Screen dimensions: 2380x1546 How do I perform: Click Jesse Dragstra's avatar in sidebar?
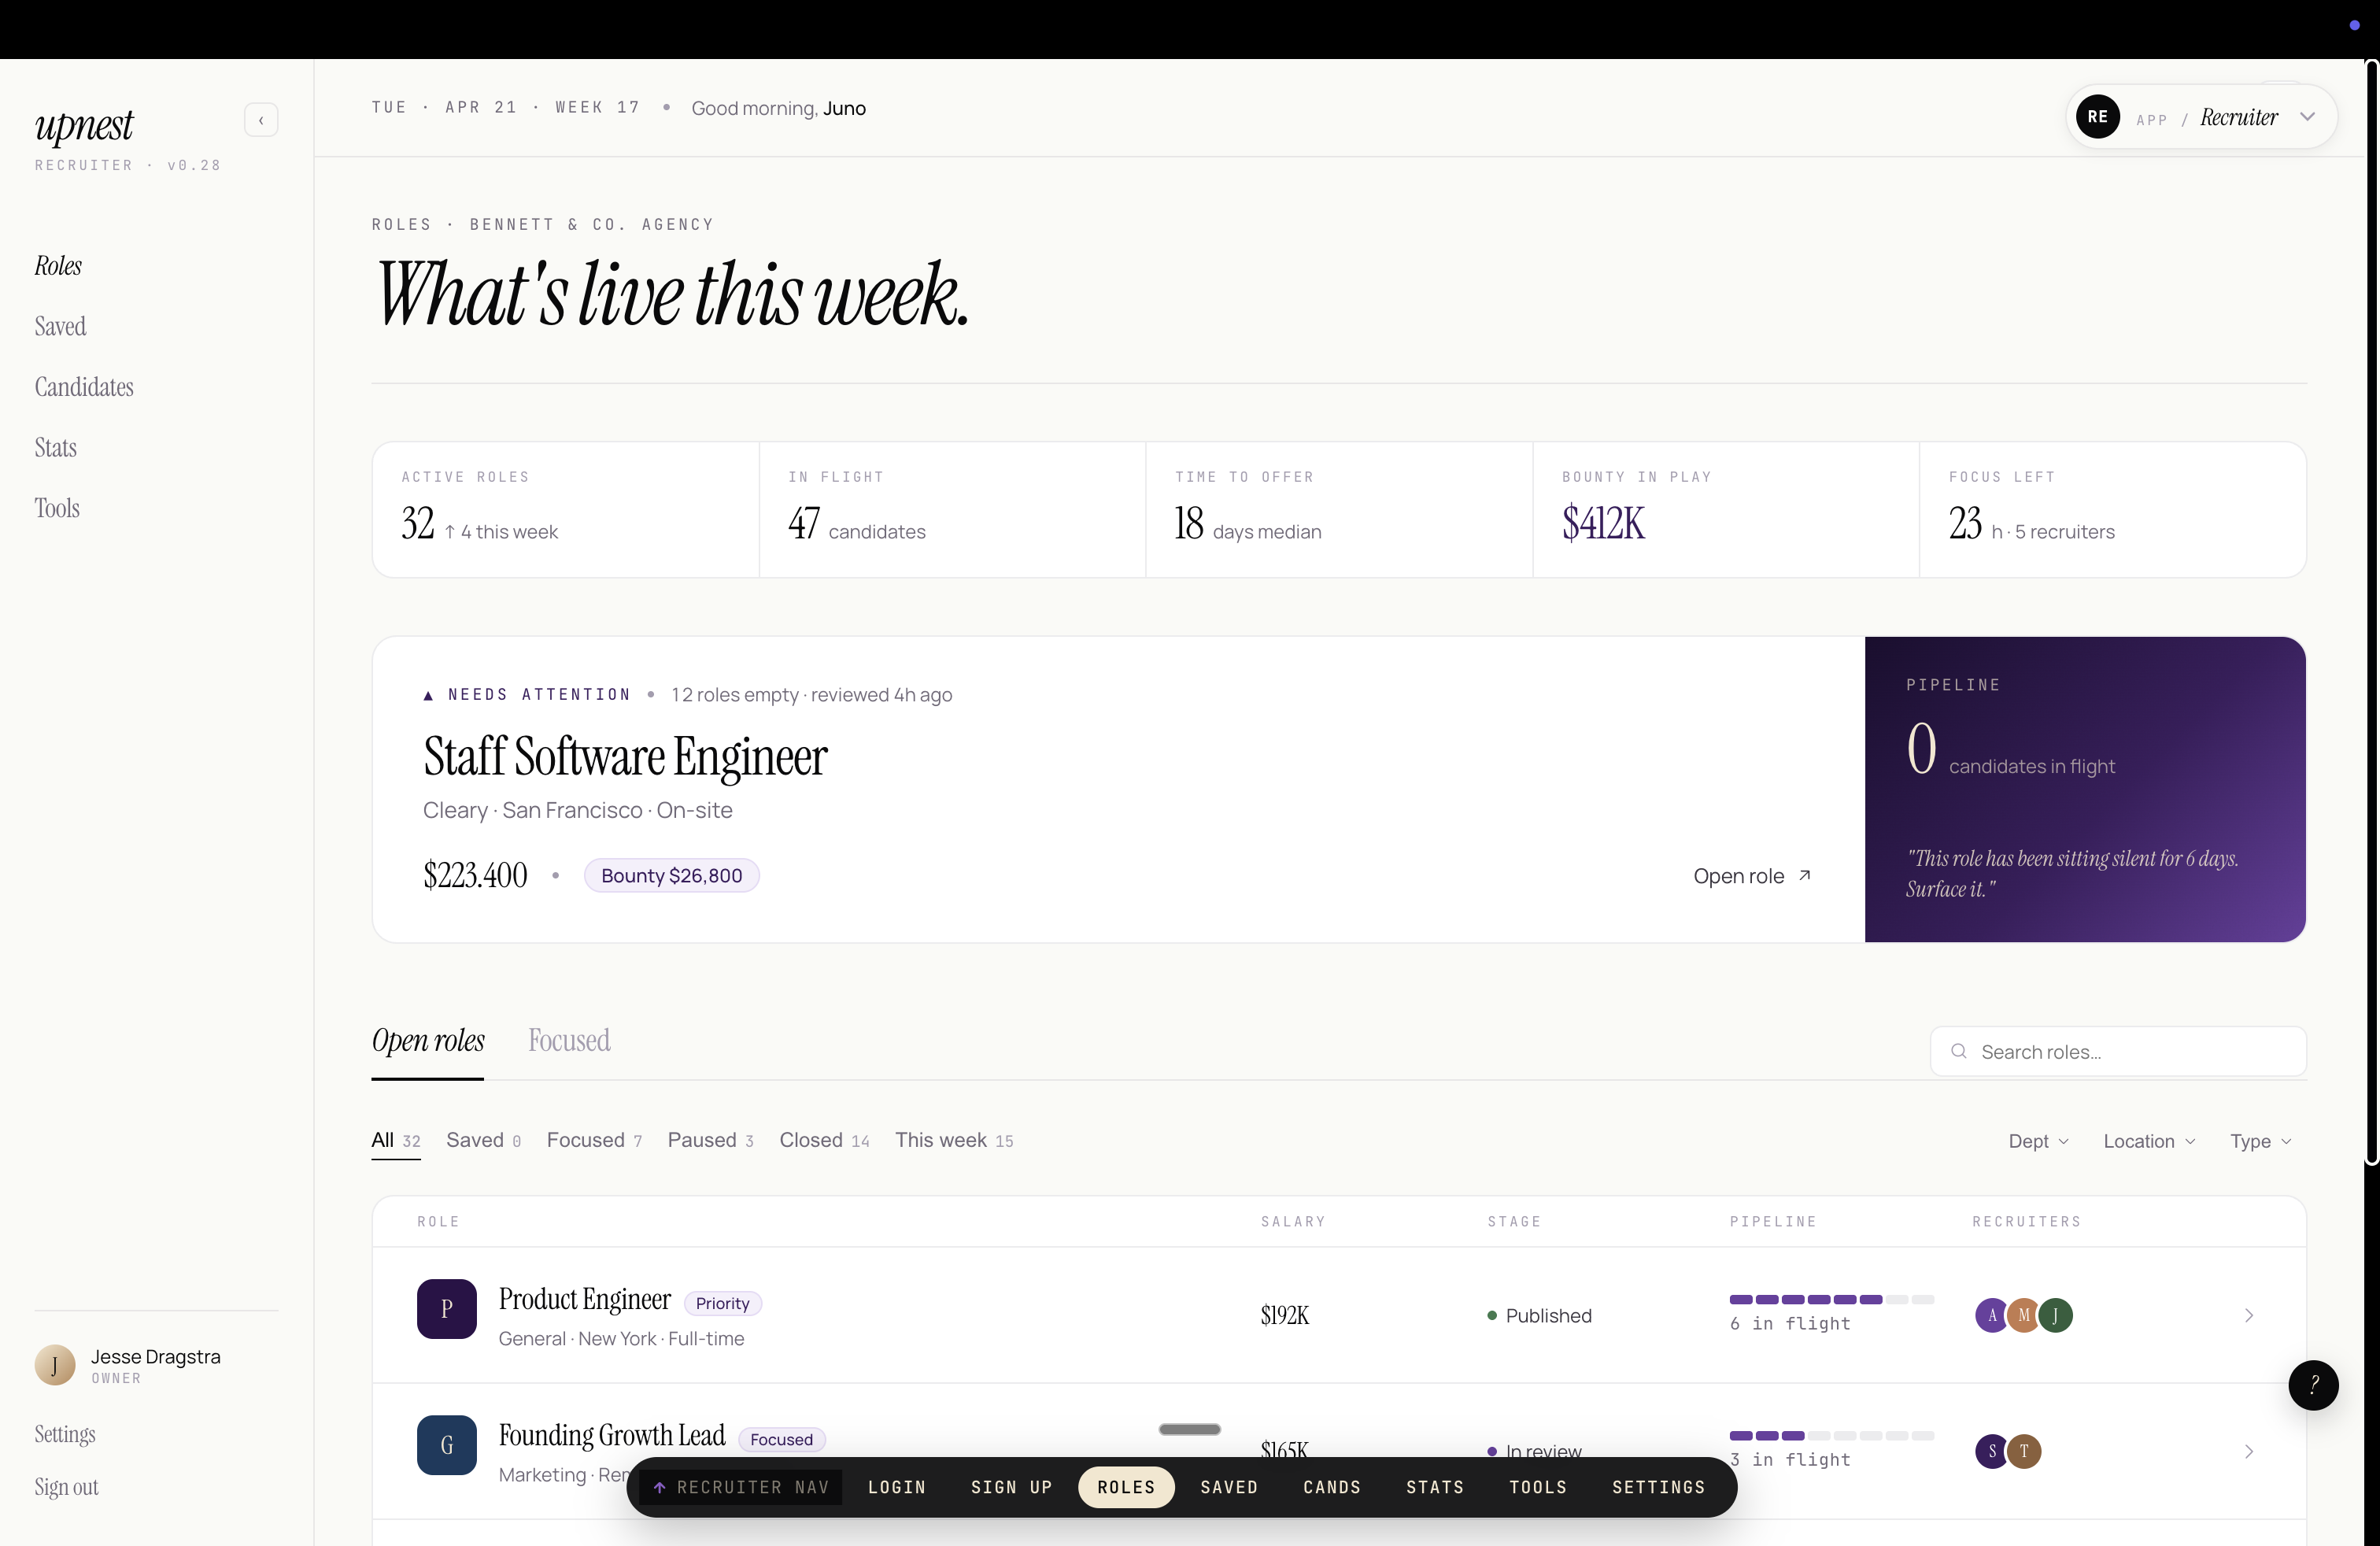click(55, 1365)
